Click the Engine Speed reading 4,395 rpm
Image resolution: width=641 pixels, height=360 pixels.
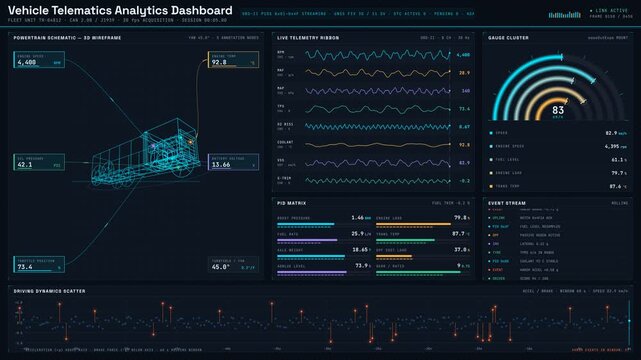click(615, 146)
